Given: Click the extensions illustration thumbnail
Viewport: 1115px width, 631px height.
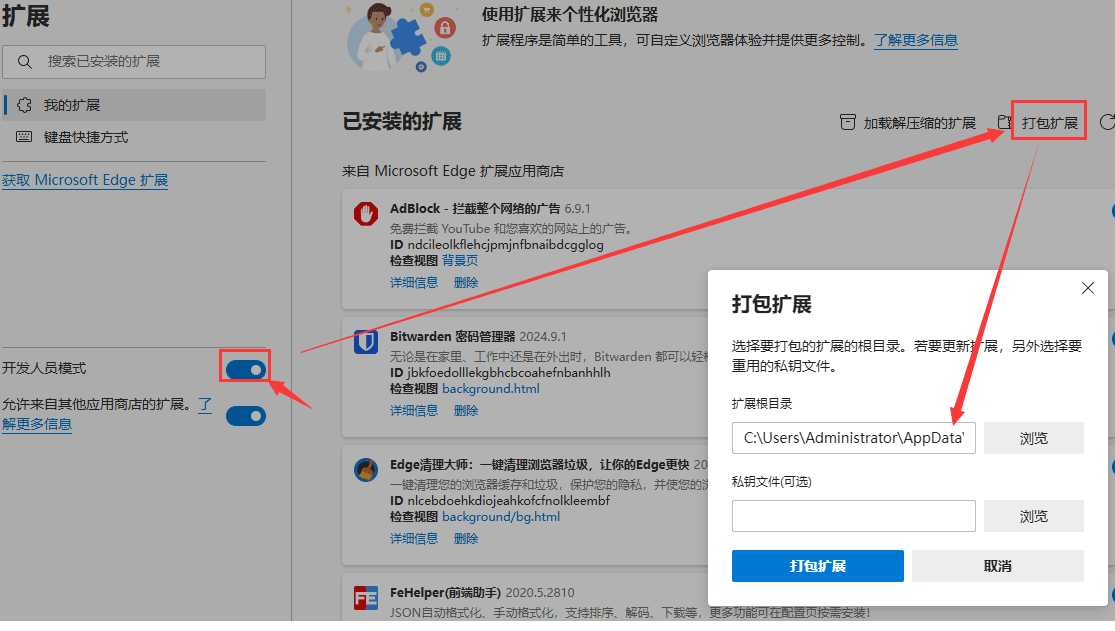Looking at the screenshot, I should pos(400,37).
